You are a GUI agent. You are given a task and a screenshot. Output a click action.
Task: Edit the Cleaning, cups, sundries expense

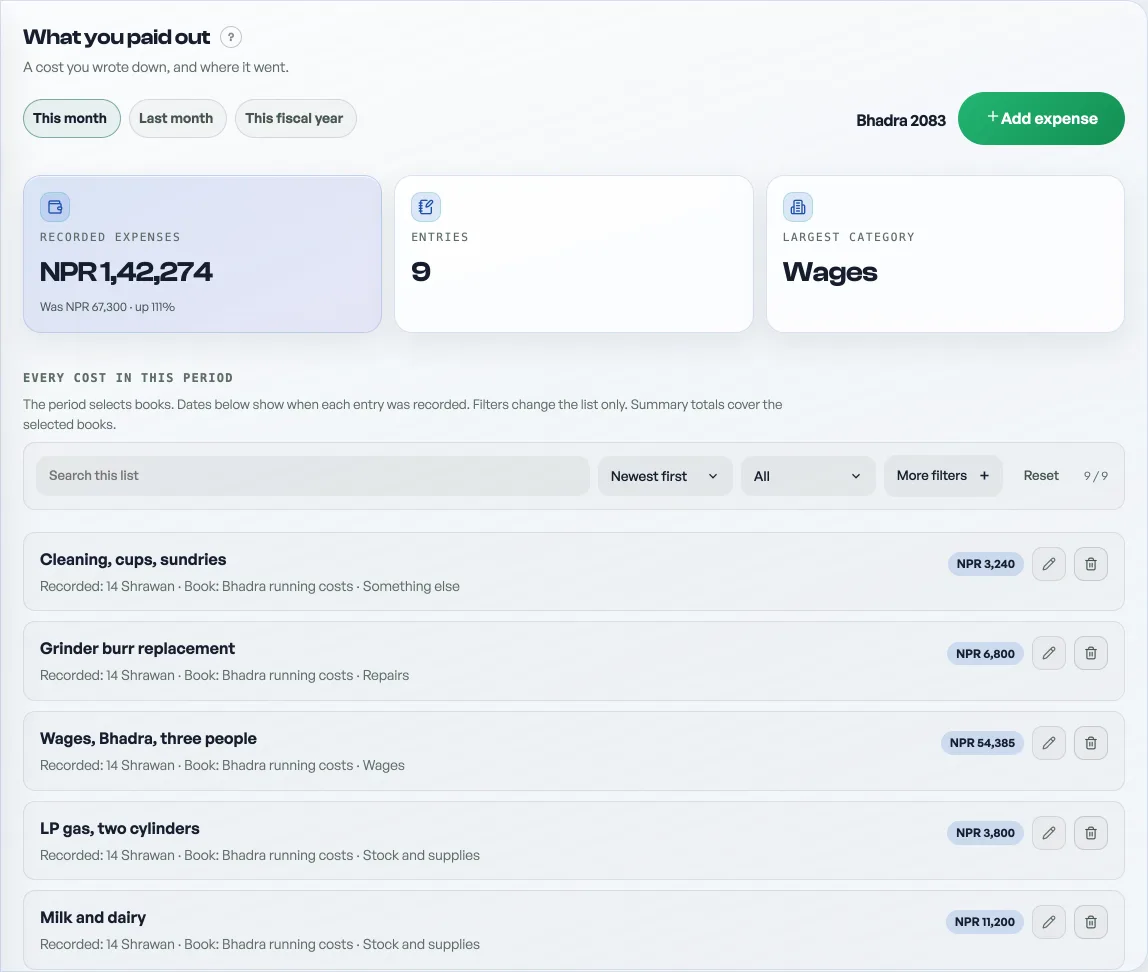click(1048, 564)
